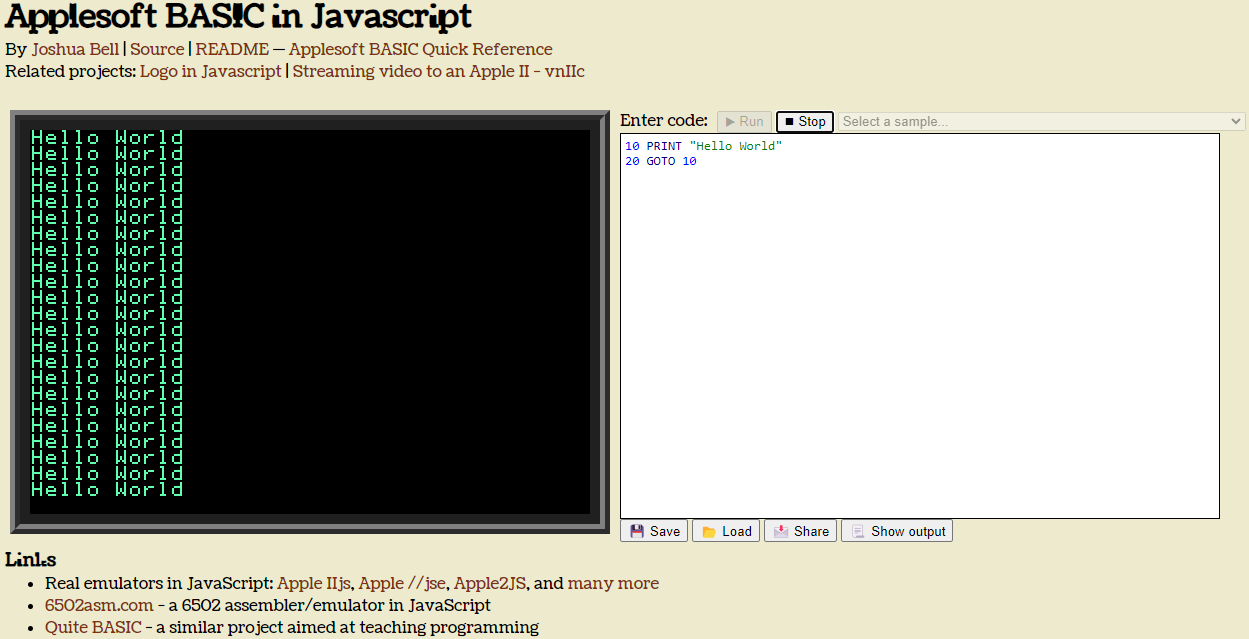Click the folder Load button
The width and height of the screenshot is (1249, 639).
coord(726,531)
